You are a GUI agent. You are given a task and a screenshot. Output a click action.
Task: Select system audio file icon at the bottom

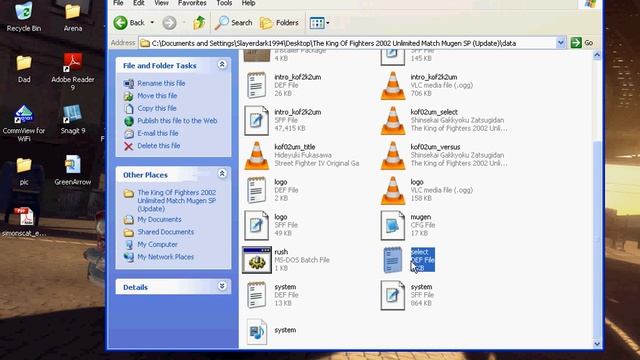pyautogui.click(x=257, y=331)
